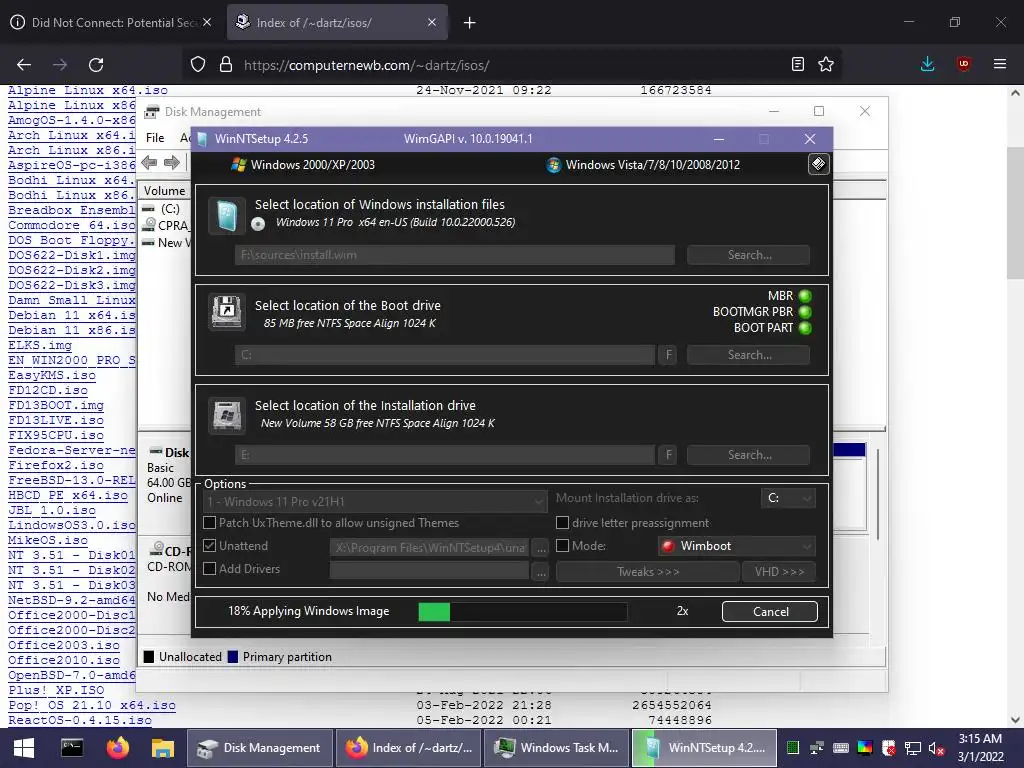The width and height of the screenshot is (1024, 768).
Task: Open the pinned Firefox taskbar icon
Action: 118,748
